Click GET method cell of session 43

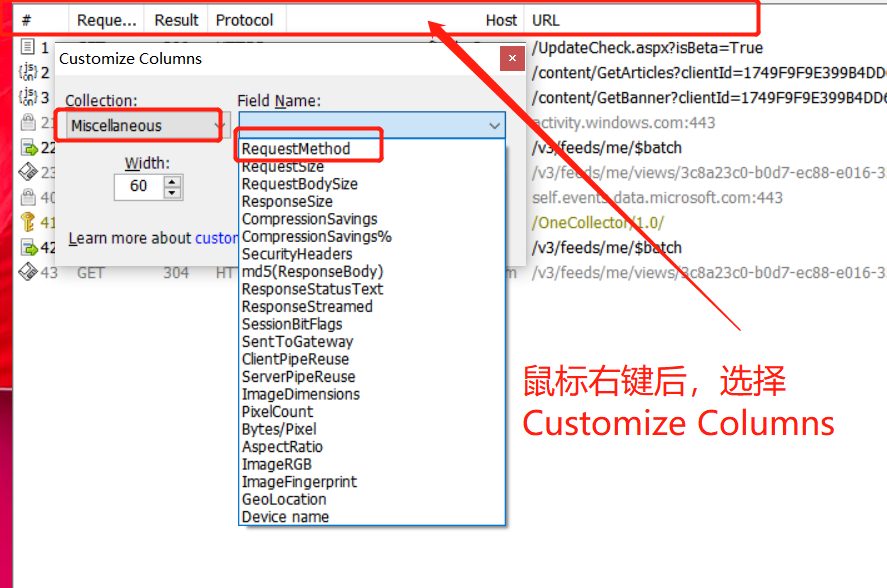point(91,273)
